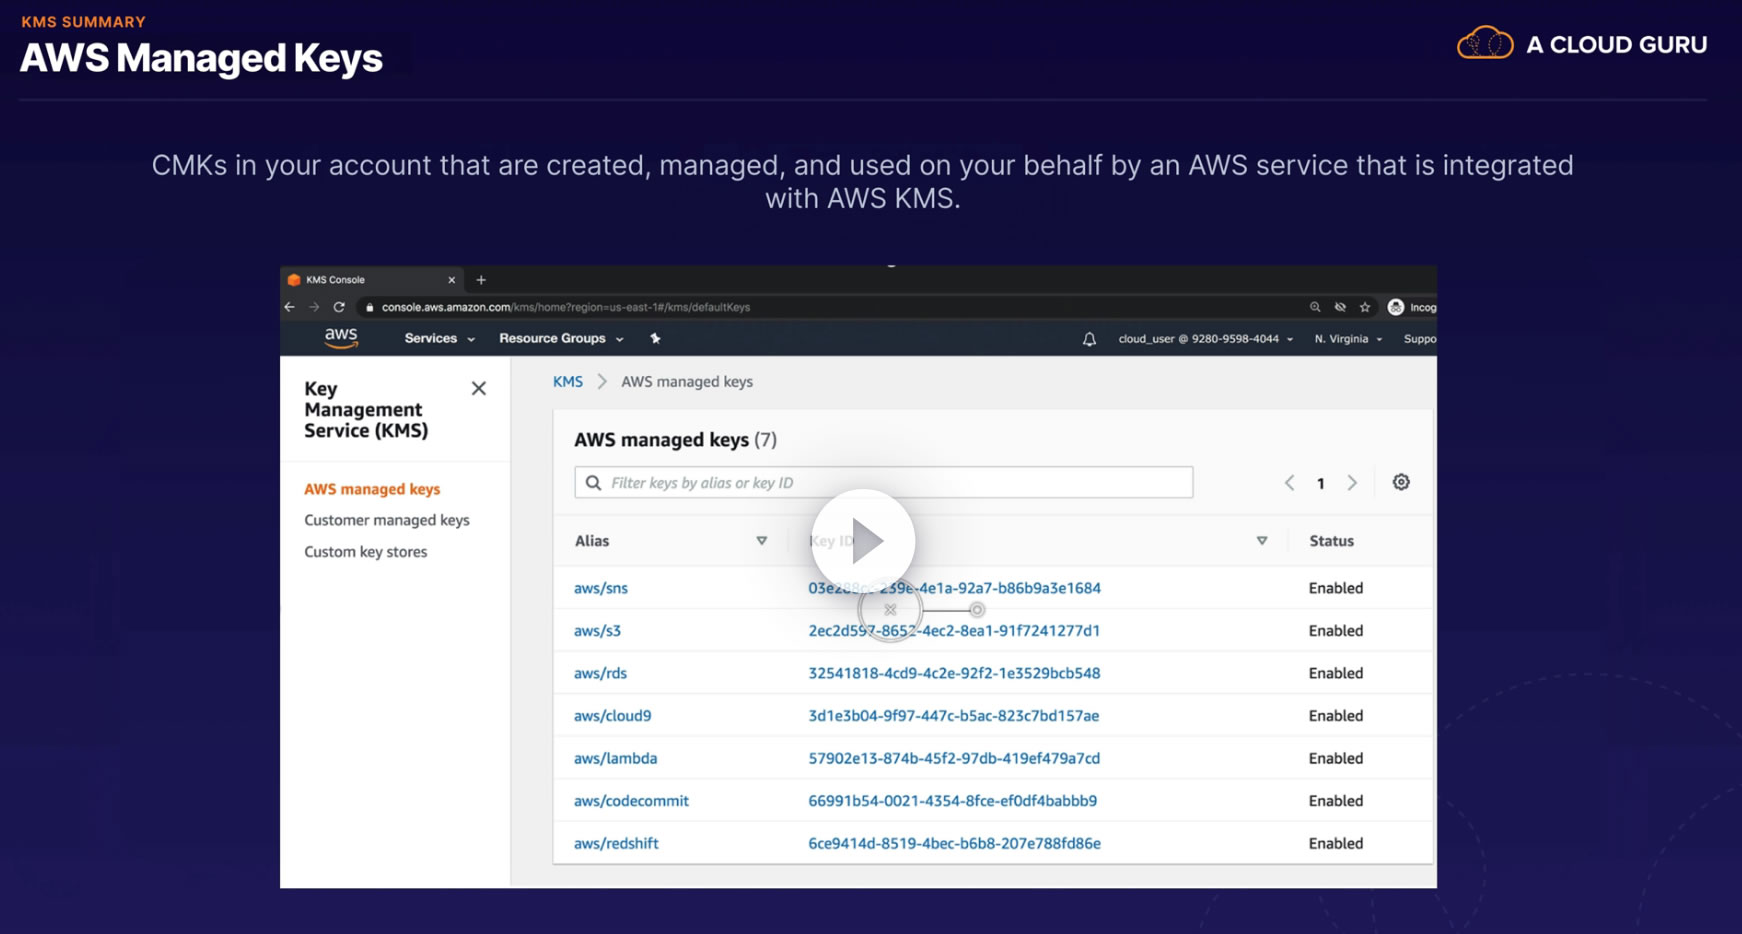This screenshot has height=934, width=1742.
Task: Open the notifications bell icon
Action: click(1089, 339)
